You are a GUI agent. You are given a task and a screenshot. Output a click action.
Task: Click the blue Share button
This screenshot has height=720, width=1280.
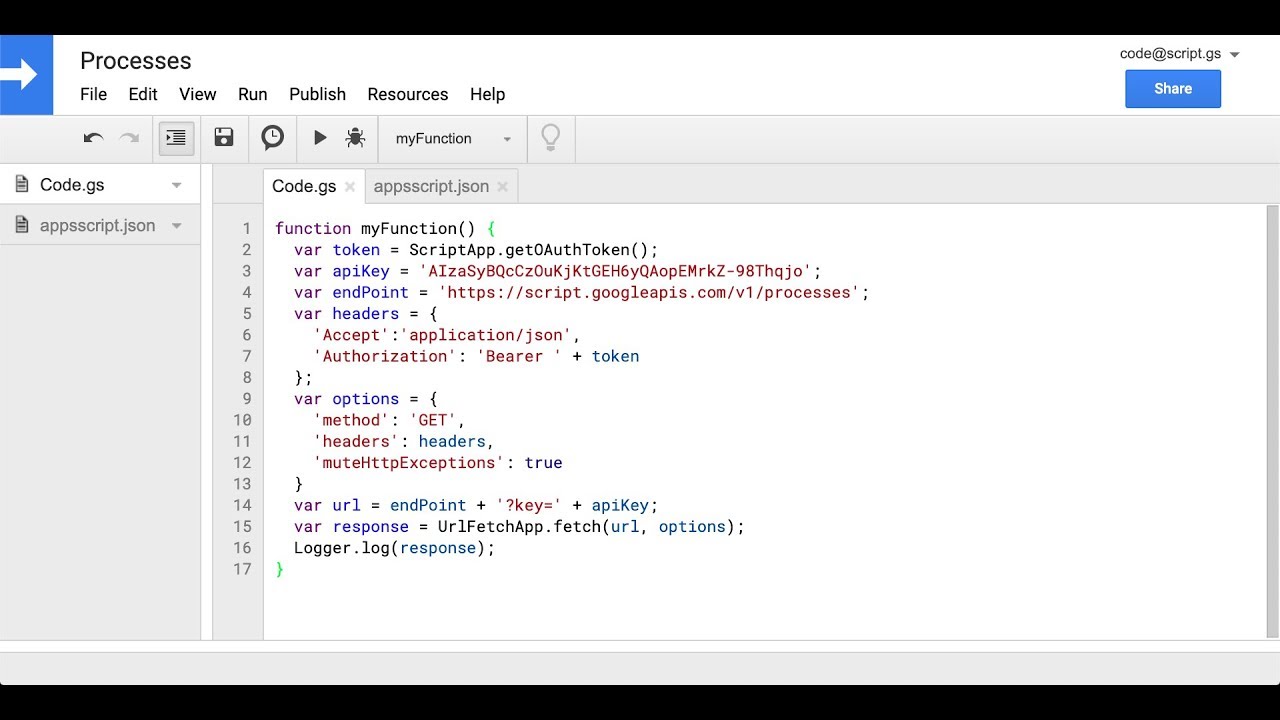1173,89
